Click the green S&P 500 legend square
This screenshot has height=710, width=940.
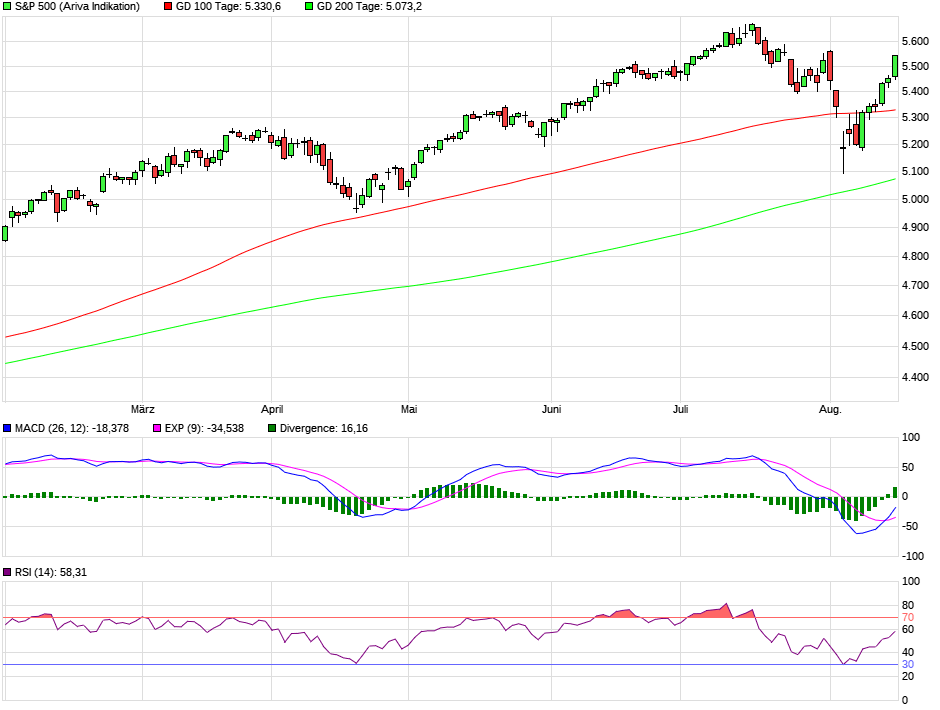click(x=7, y=8)
